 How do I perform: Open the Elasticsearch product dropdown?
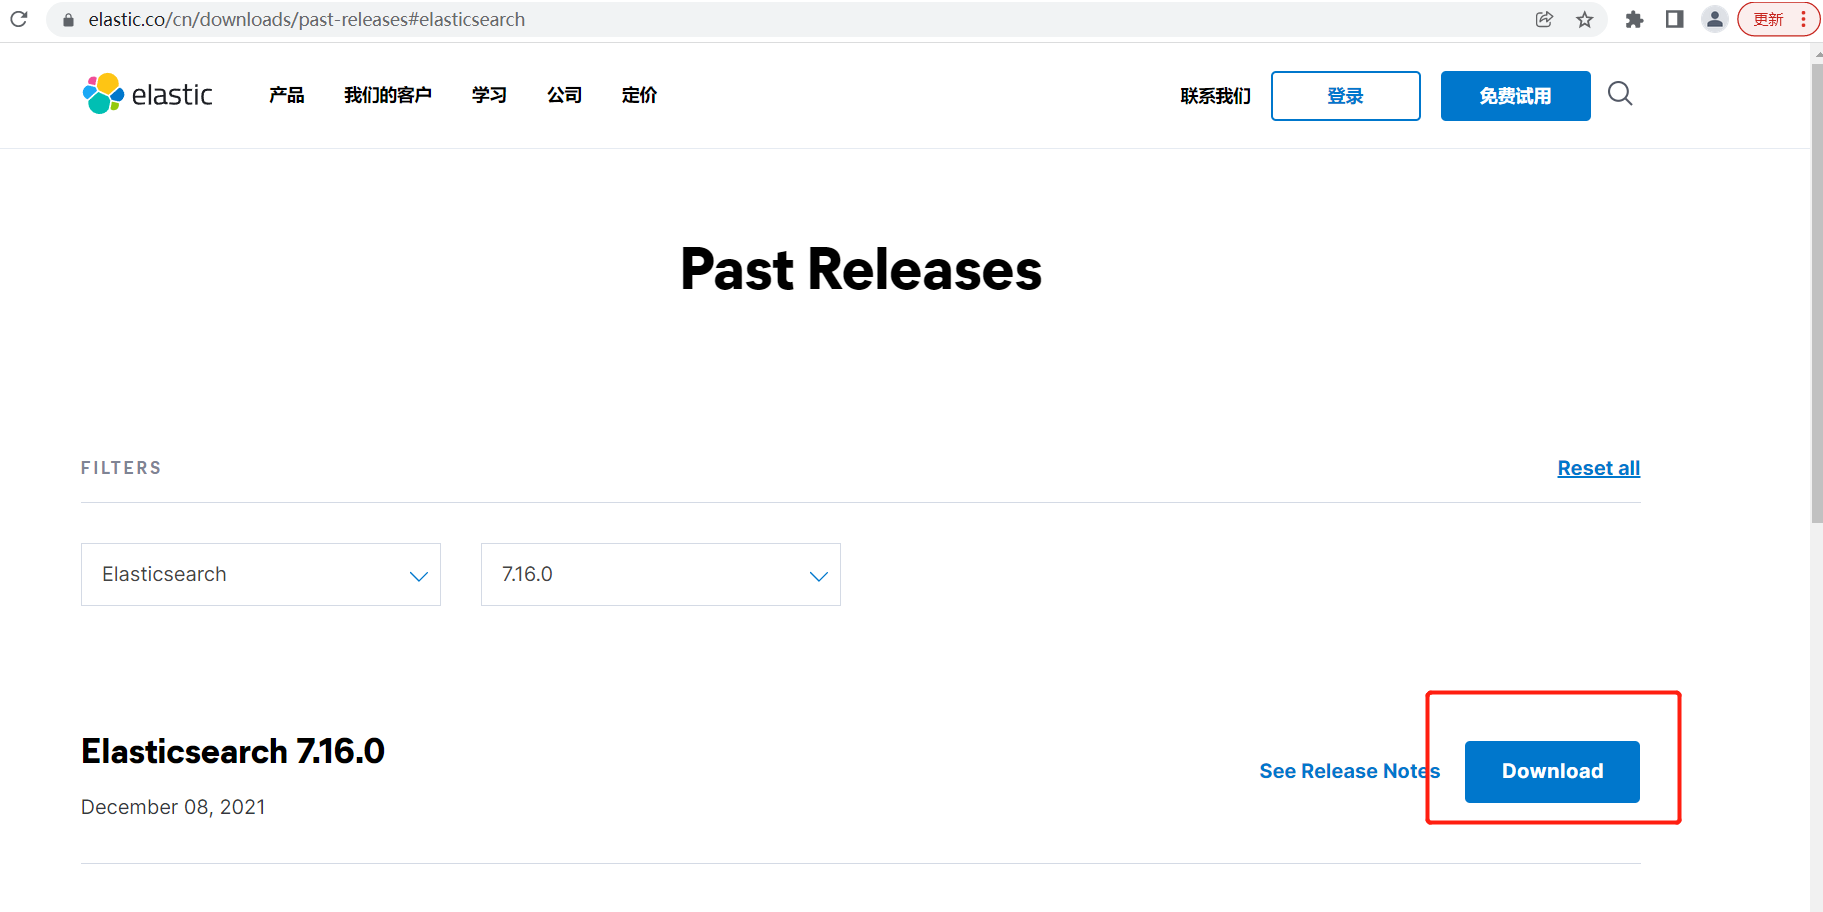click(261, 574)
